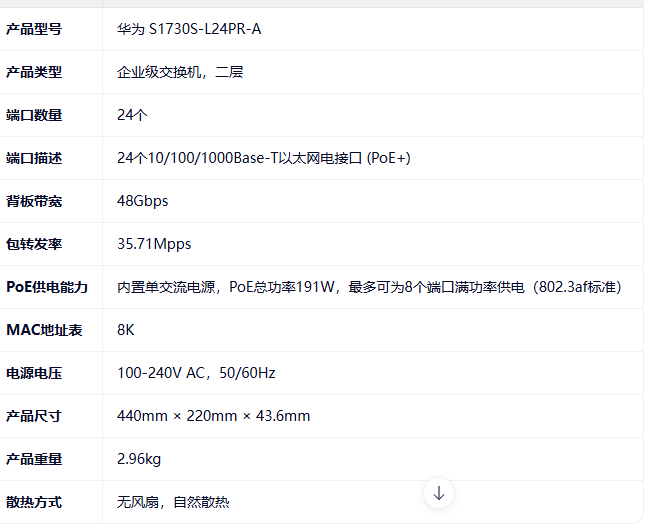Screen dimensions: 661x526
Task: Click the 24个 port count value
Action: coord(132,115)
